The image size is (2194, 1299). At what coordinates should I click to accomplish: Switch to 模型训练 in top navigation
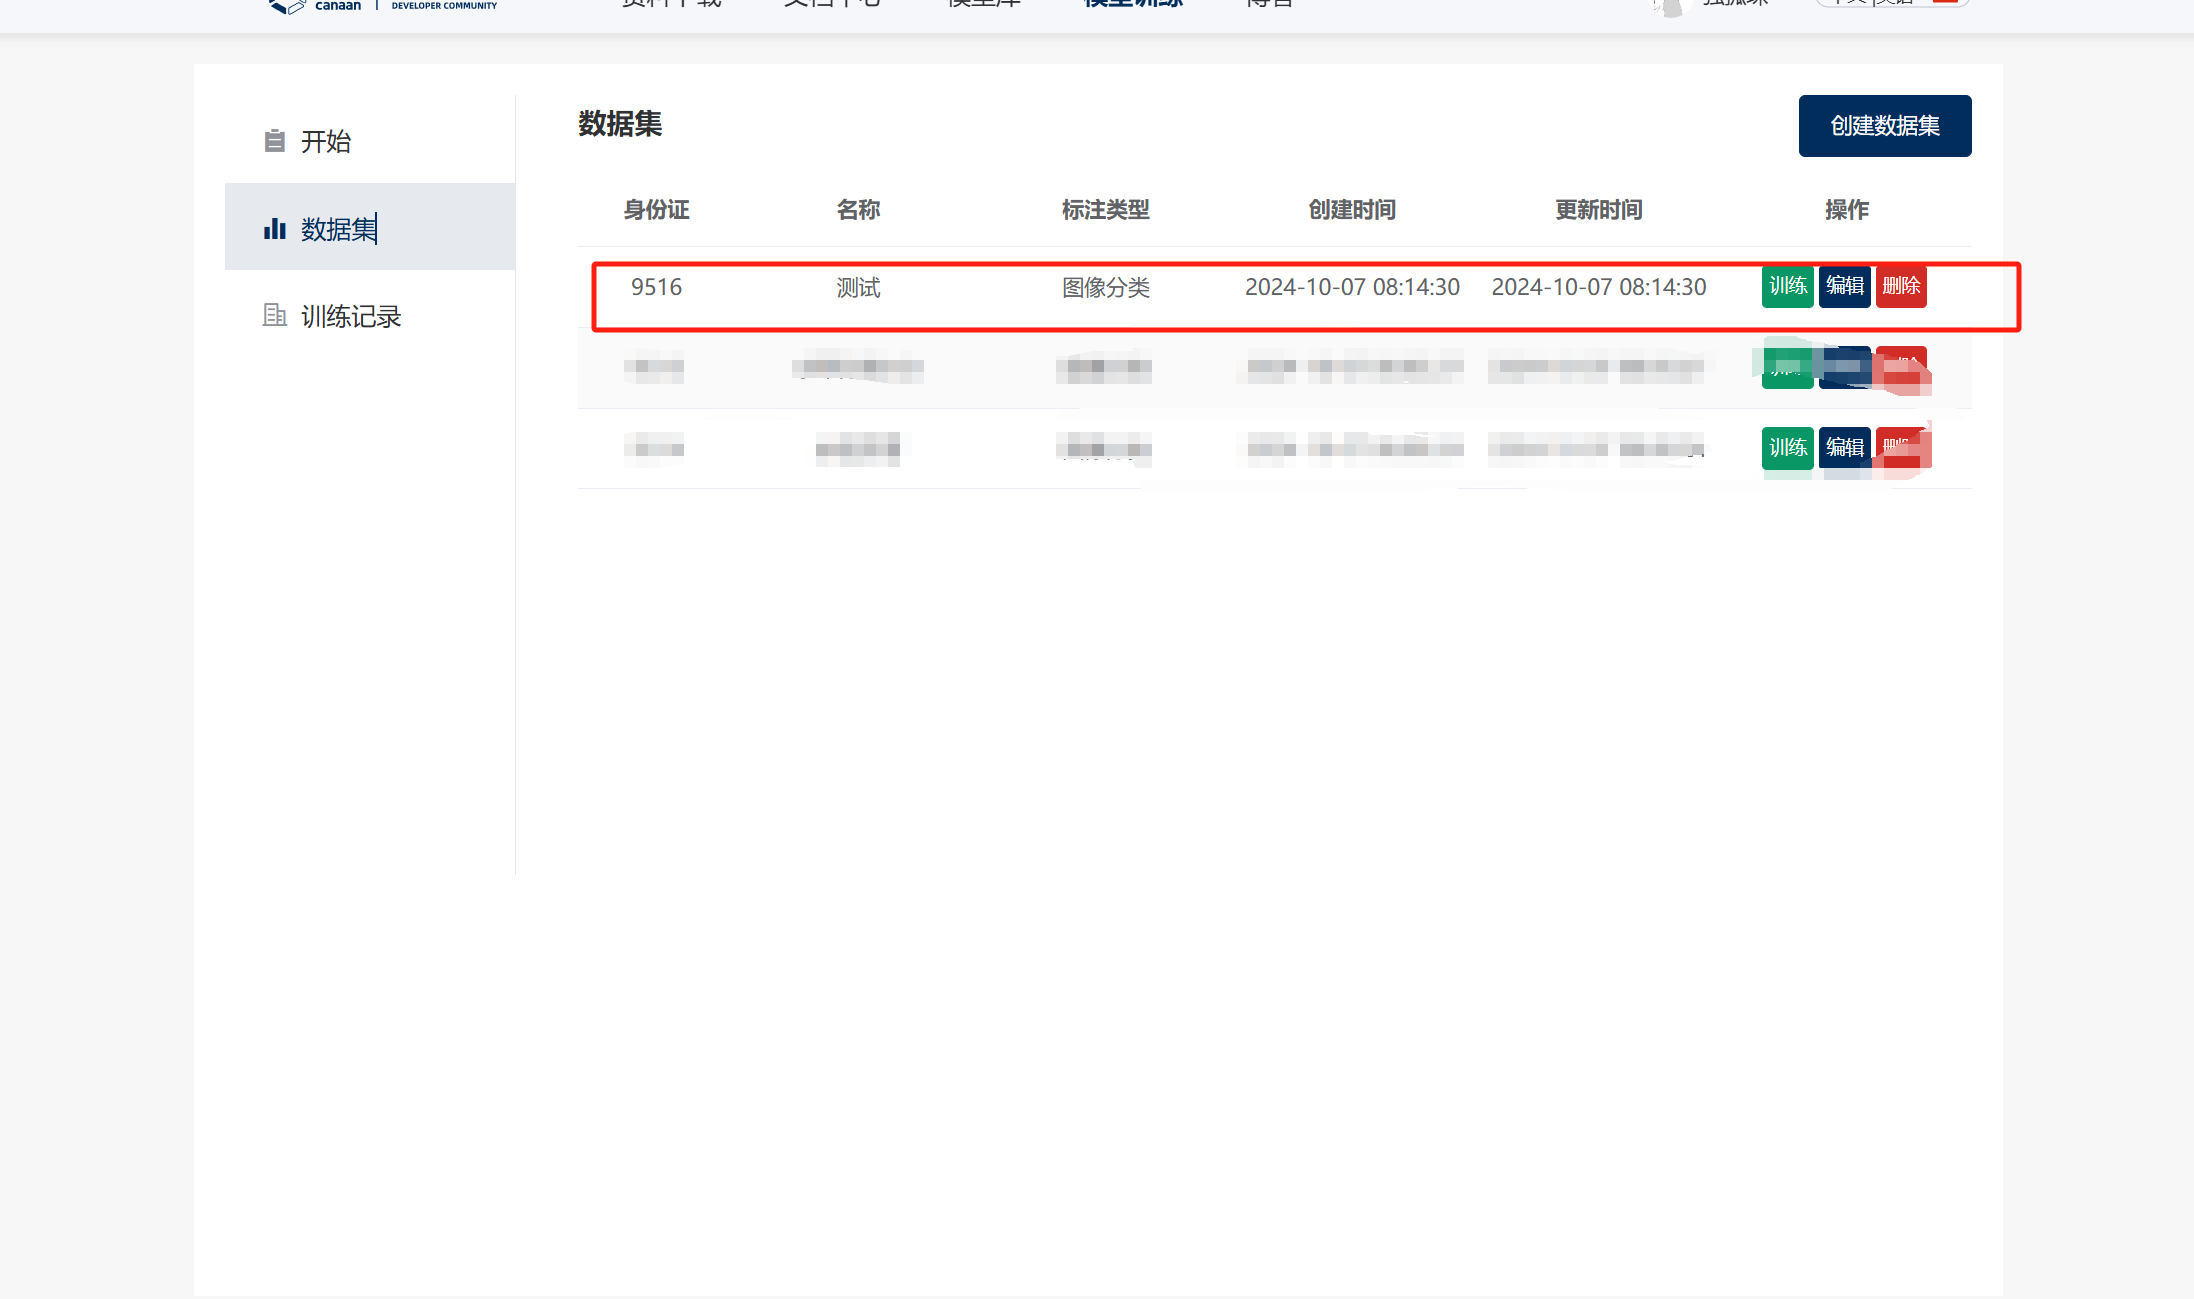tap(1133, 4)
